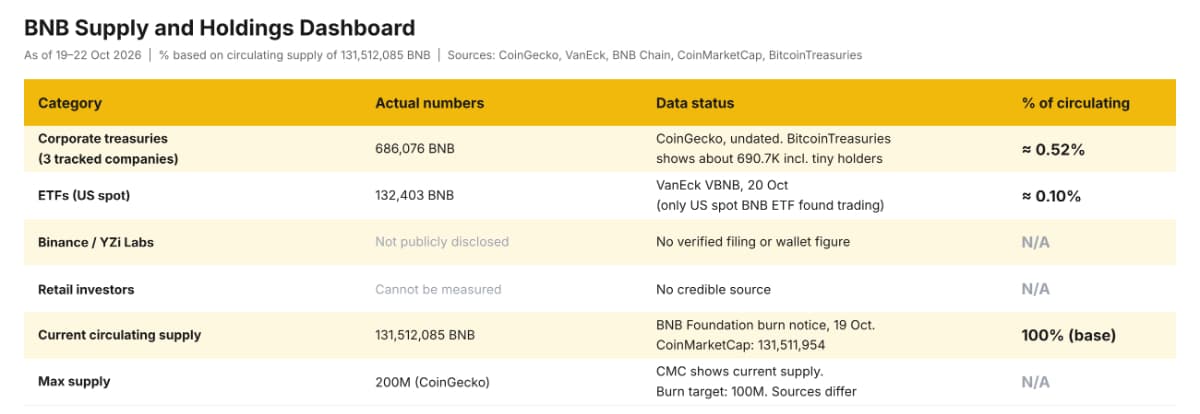Click the 132,403 BNB value
The image size is (1200, 414).
414,195
